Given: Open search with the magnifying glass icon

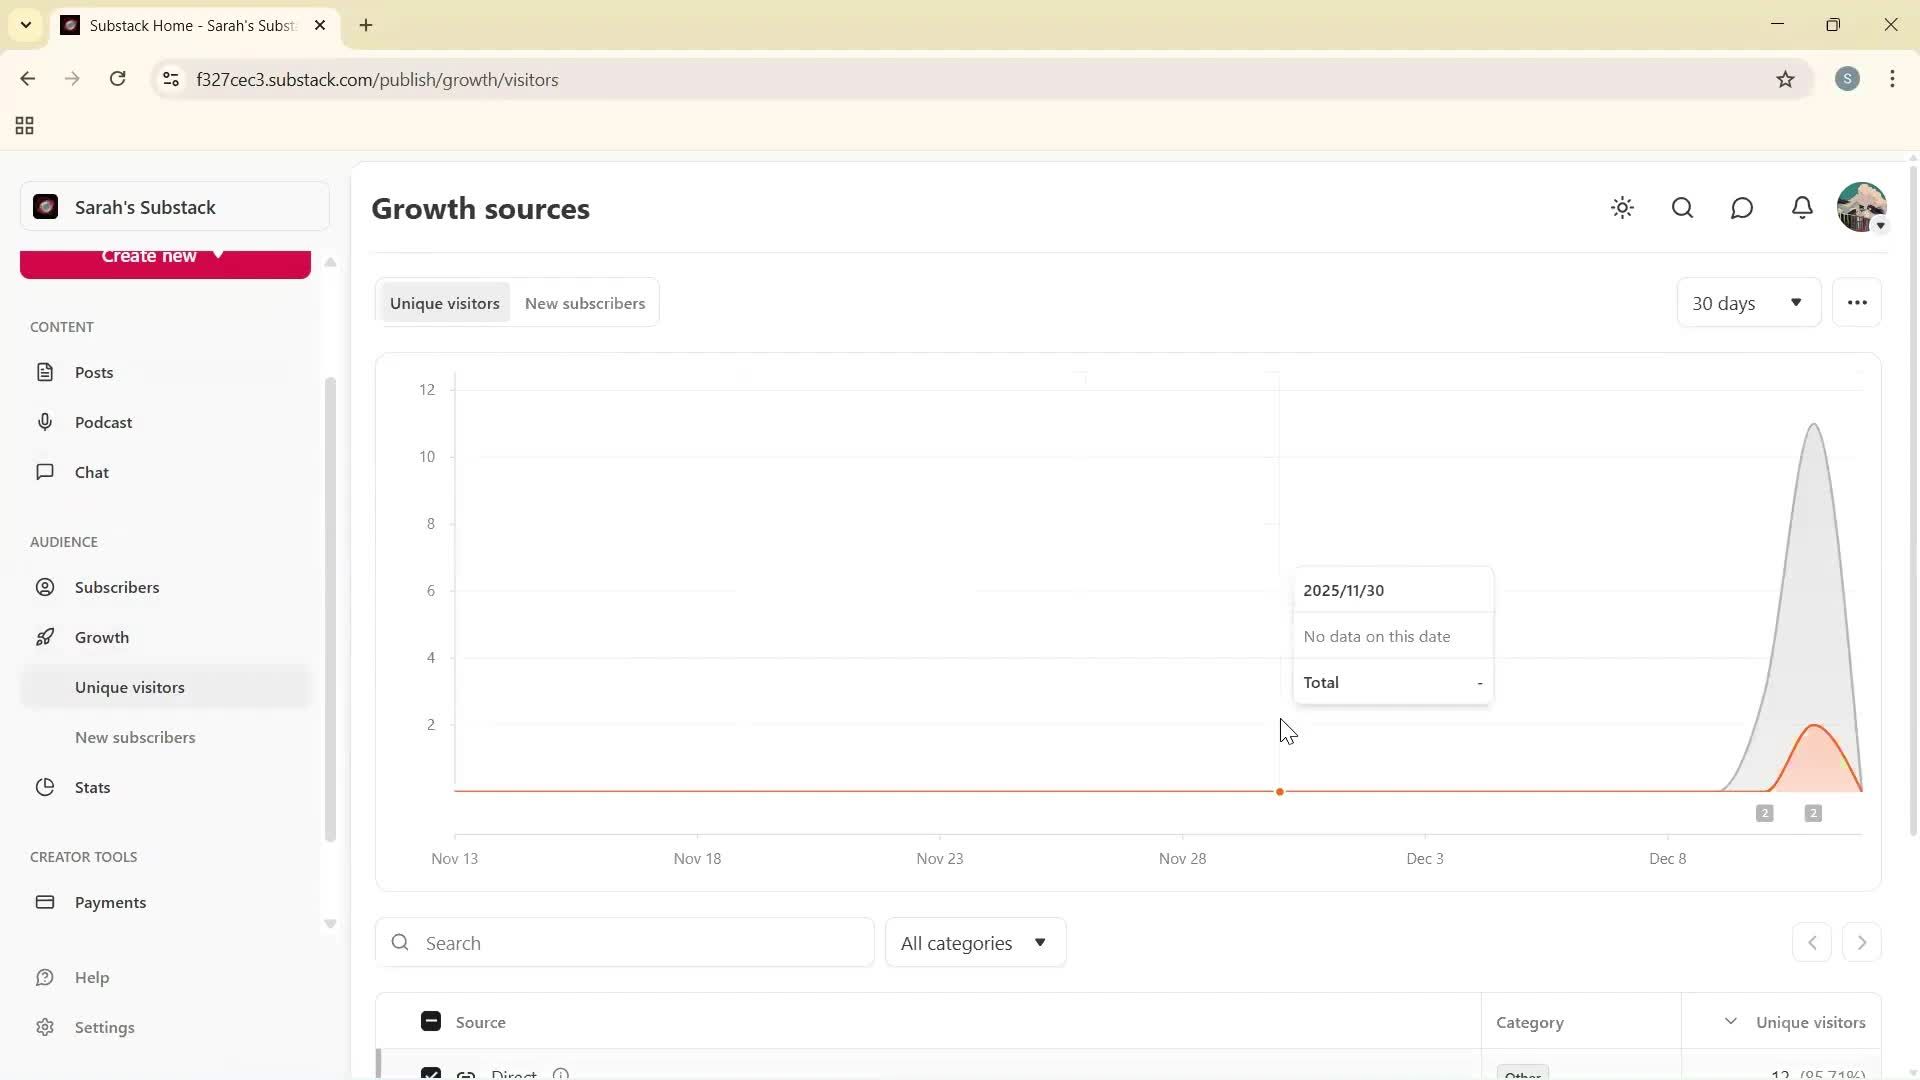Looking at the screenshot, I should (x=1682, y=207).
